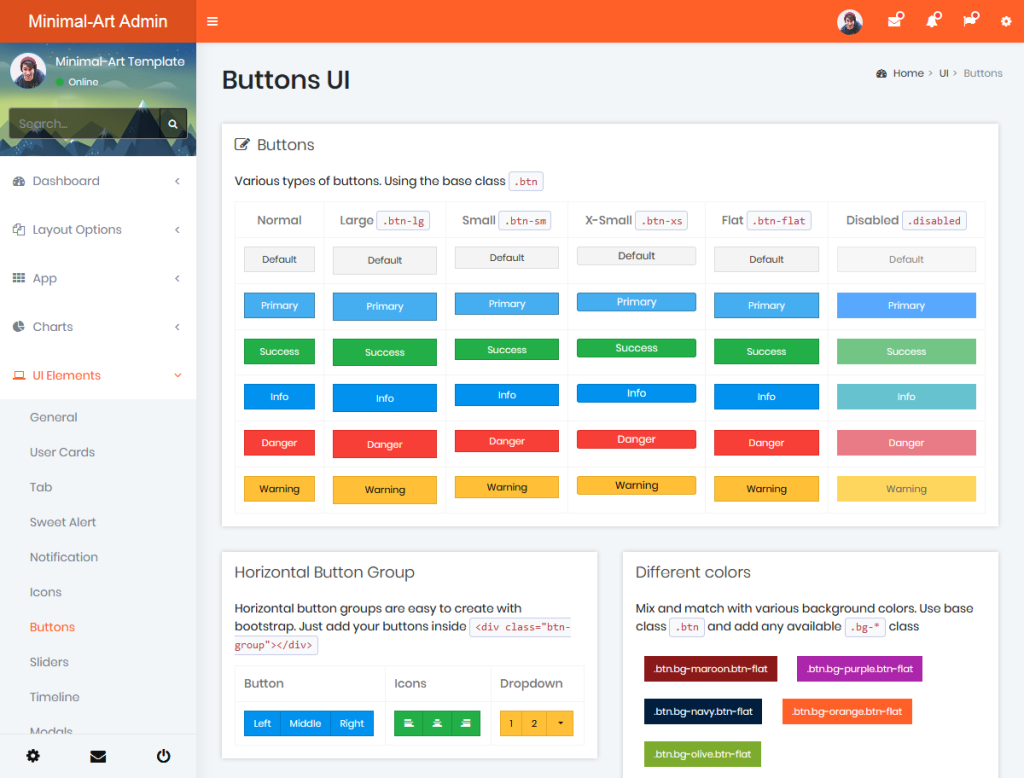Click the Left button in the blue group
Screen dimensions: 1024x778
point(262,723)
